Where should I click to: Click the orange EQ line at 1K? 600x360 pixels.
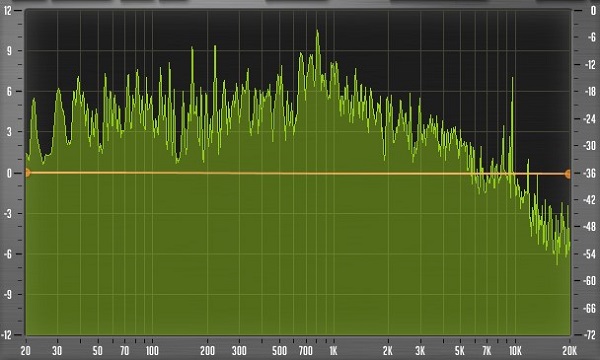pos(334,173)
